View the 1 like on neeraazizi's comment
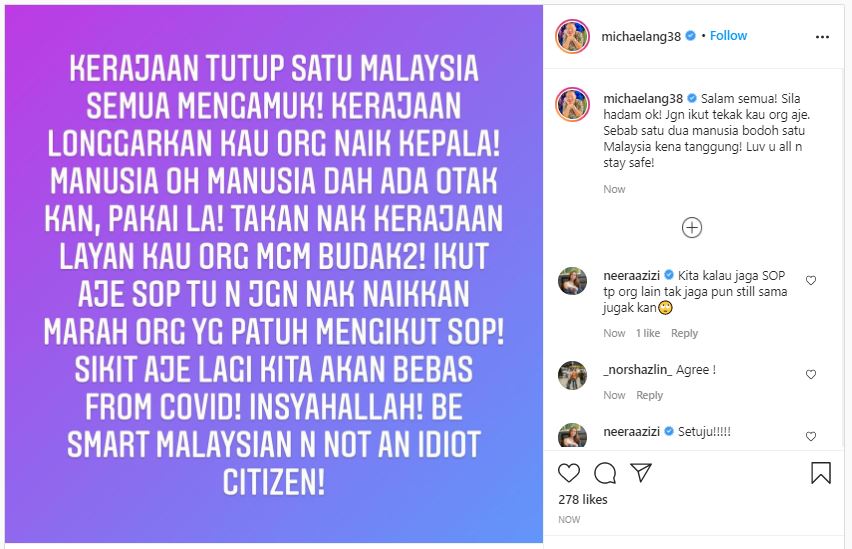The height and width of the screenshot is (549, 852). click(x=648, y=333)
